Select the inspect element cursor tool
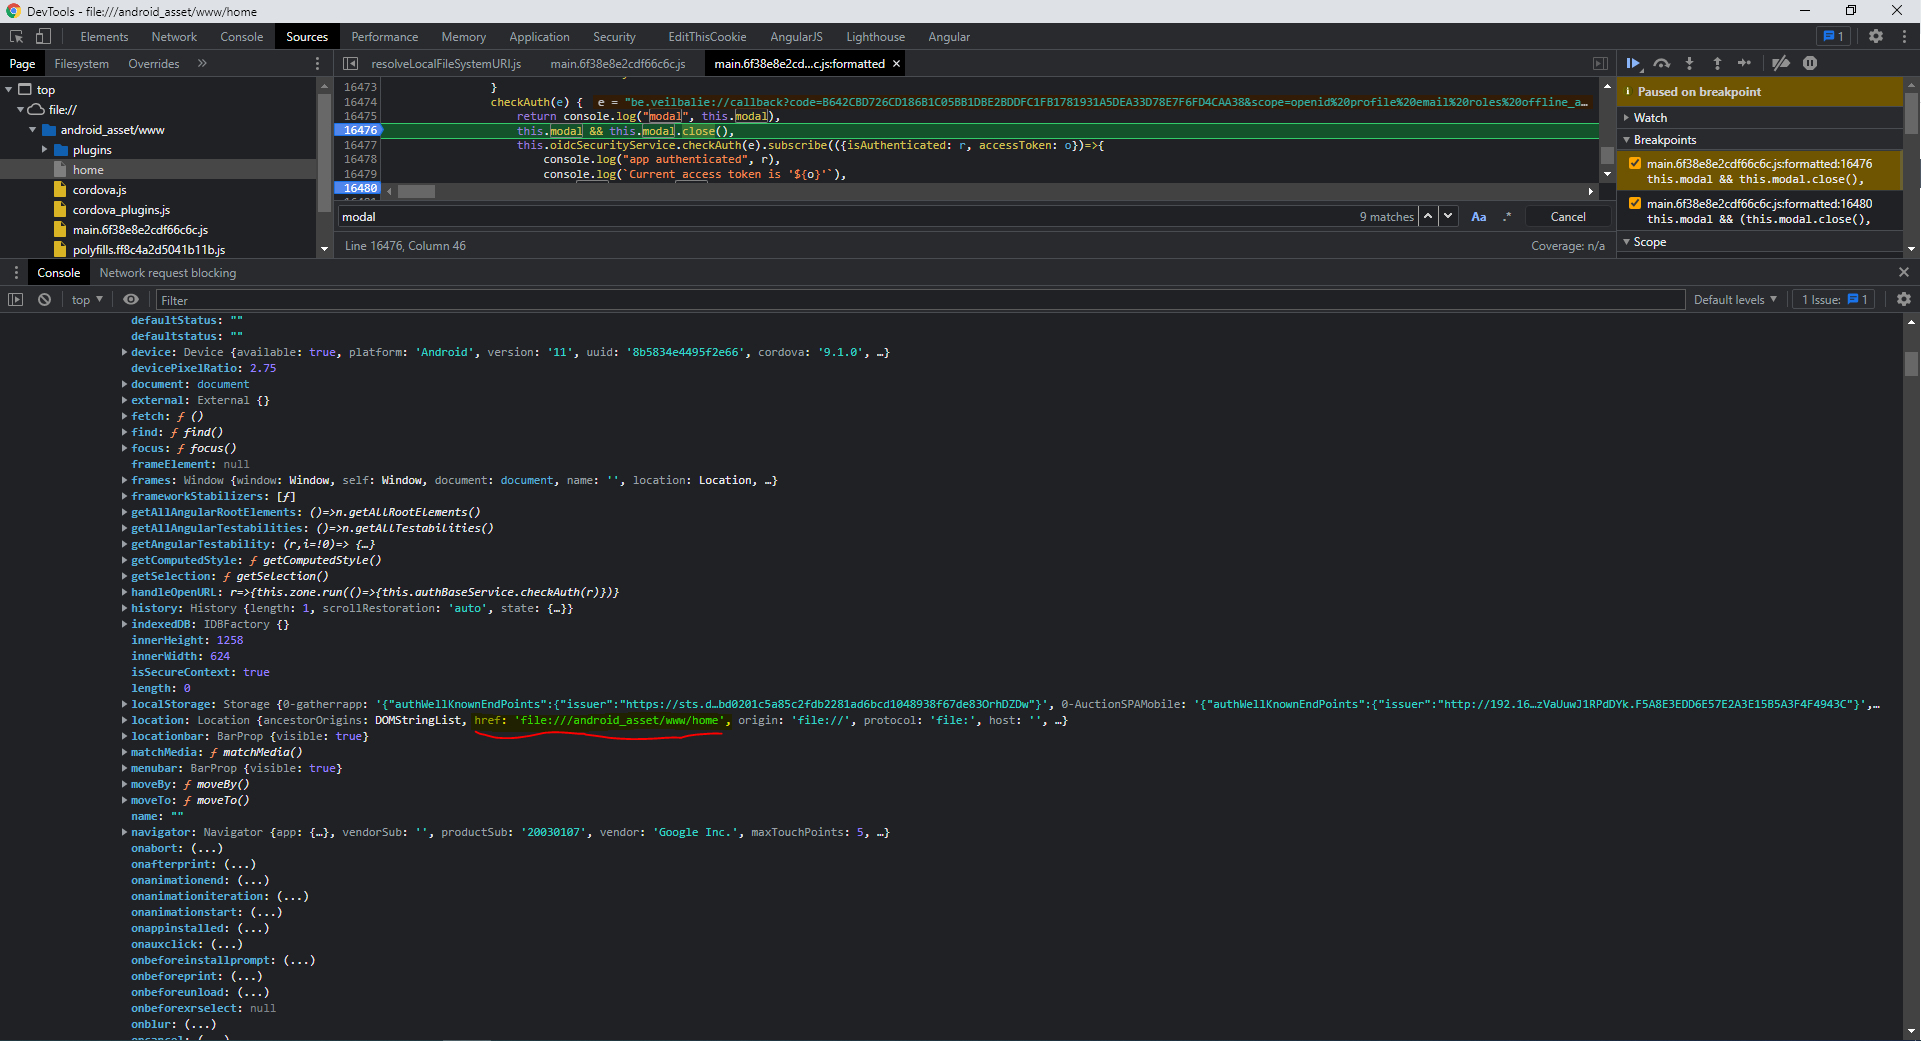Image resolution: width=1921 pixels, height=1041 pixels. [x=16, y=36]
